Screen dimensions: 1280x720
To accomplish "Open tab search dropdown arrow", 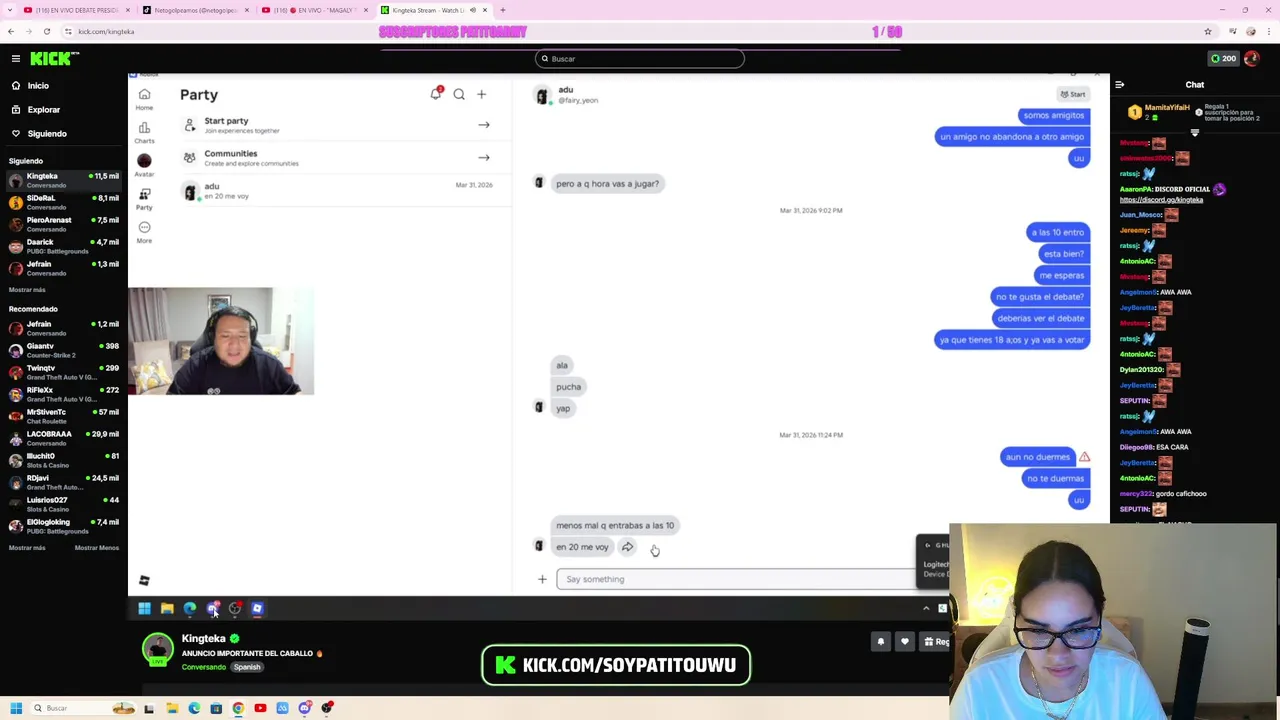I will [10, 10].
